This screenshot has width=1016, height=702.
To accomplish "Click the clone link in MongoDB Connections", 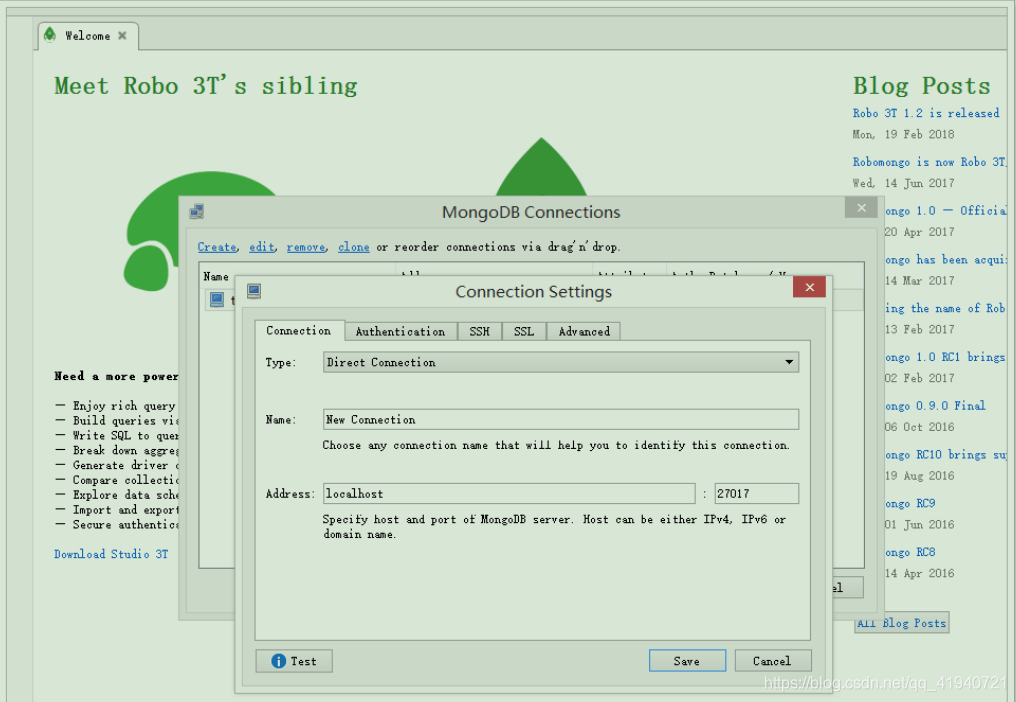I will pyautogui.click(x=354, y=247).
